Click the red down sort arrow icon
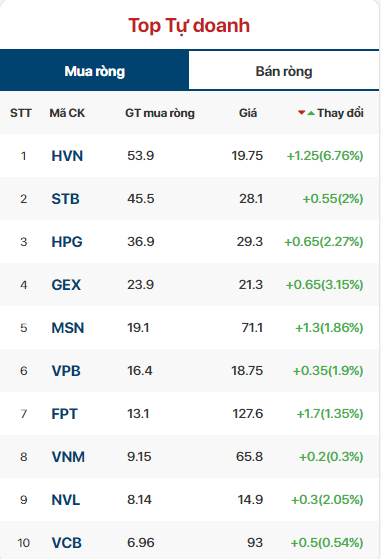The width and height of the screenshot is (381, 559). click(x=302, y=113)
